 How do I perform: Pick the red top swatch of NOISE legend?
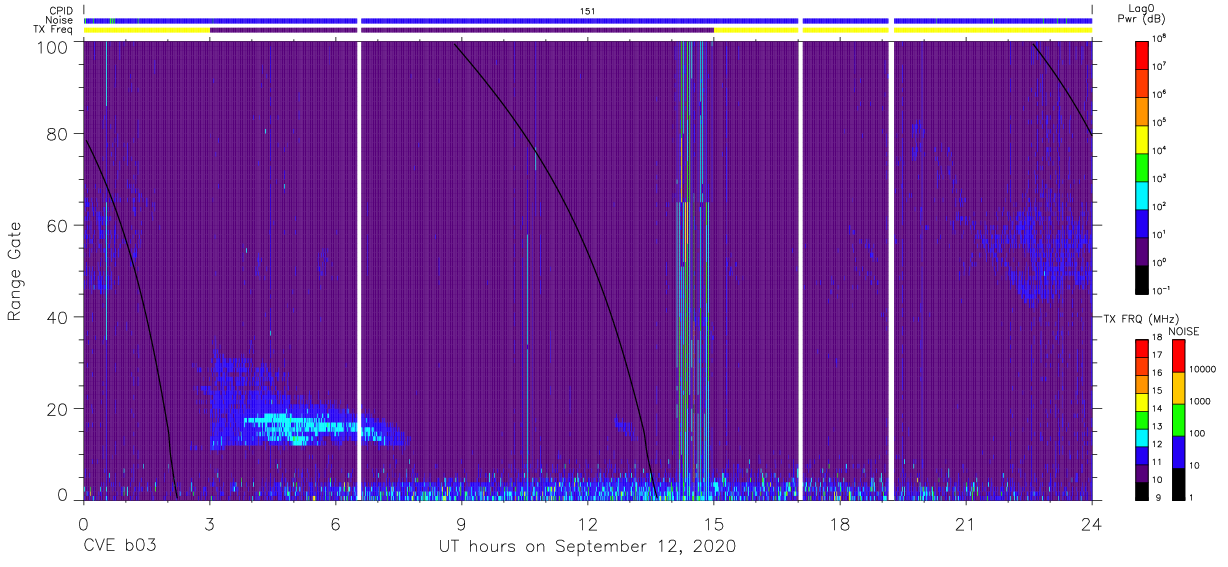point(1178,355)
